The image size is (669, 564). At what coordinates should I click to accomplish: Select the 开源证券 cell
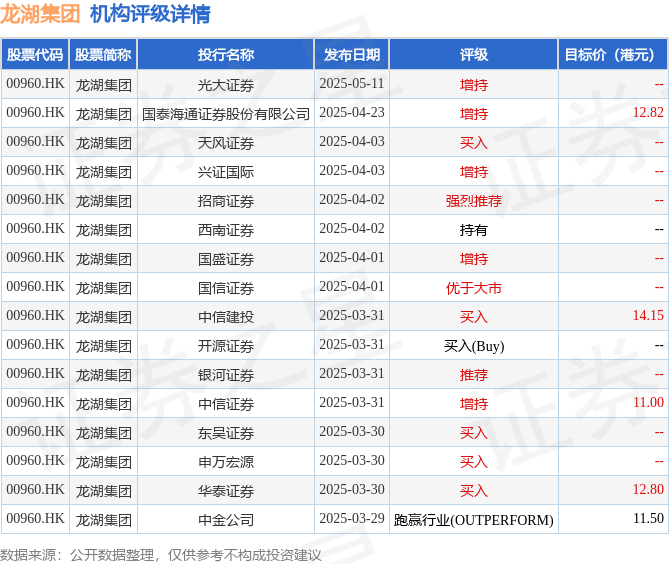tap(226, 346)
